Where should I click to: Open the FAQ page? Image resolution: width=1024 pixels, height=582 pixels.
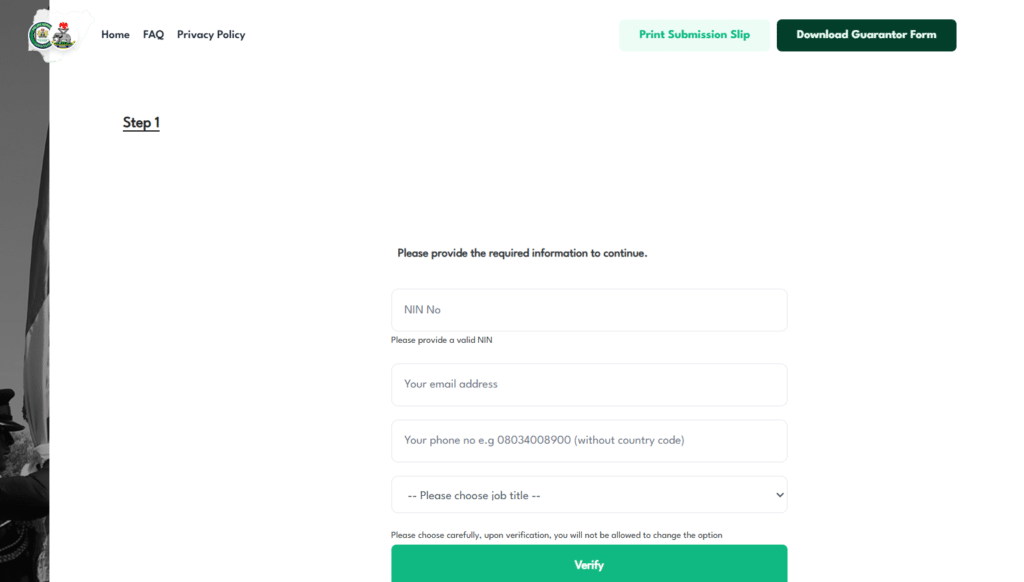pyautogui.click(x=153, y=35)
